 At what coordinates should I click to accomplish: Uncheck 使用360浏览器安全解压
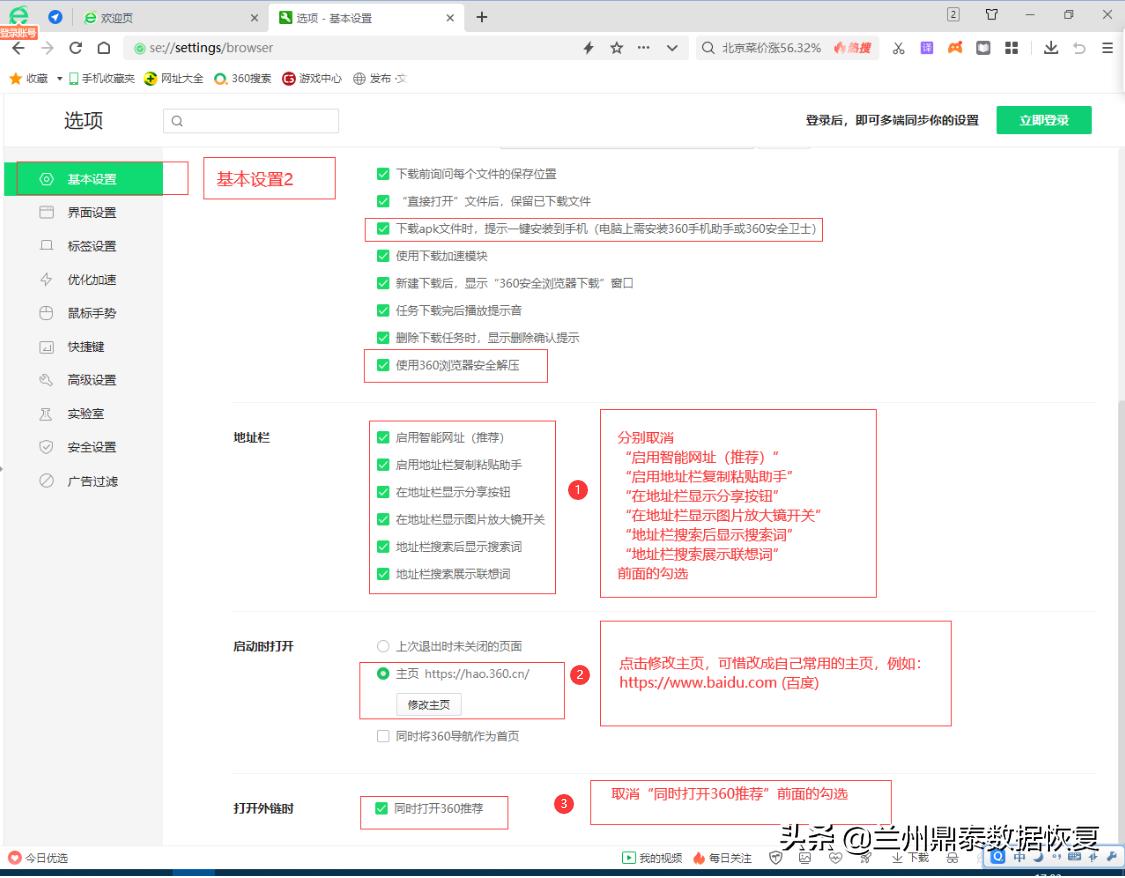coord(382,366)
